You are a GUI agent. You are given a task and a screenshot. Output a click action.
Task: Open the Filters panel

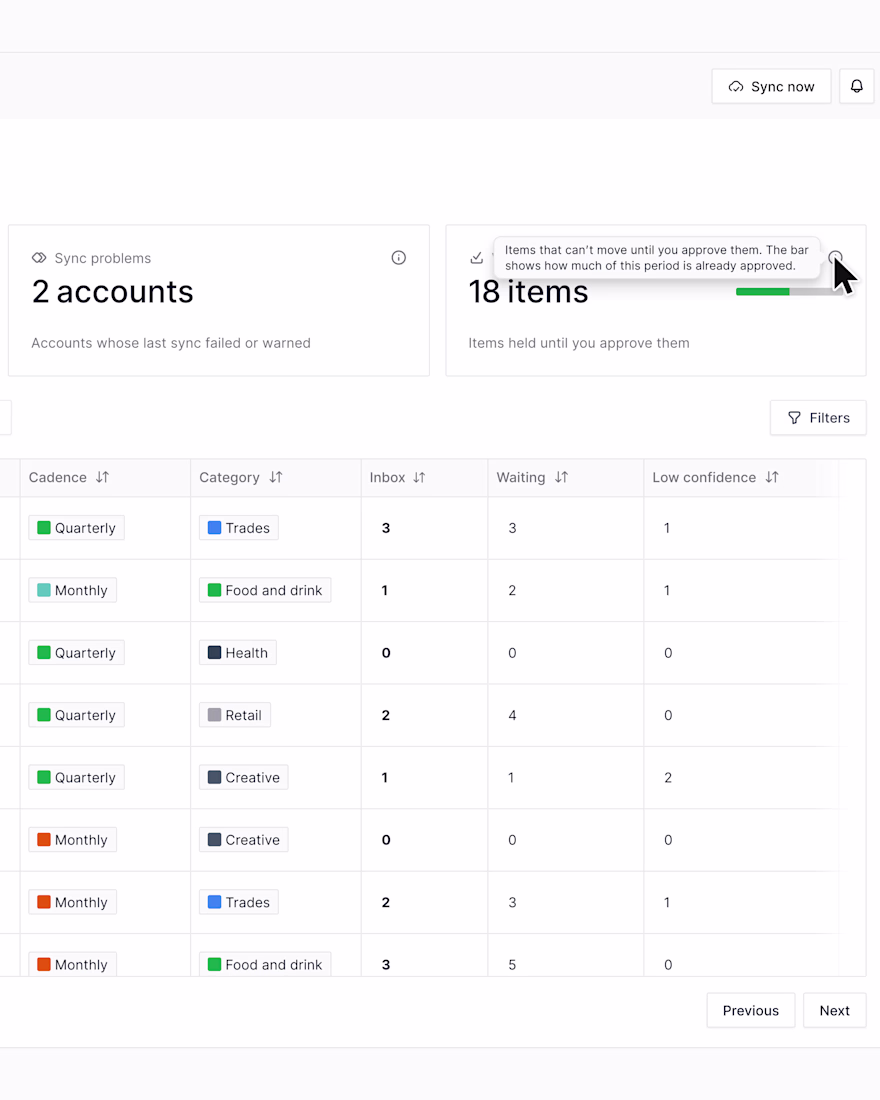tap(818, 417)
